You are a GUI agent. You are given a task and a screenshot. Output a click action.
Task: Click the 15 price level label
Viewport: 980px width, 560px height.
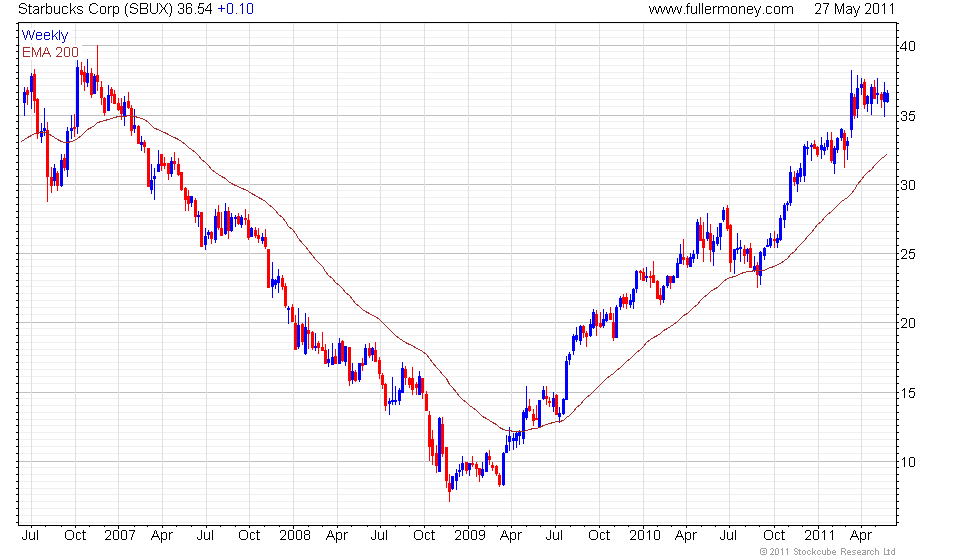tap(906, 392)
